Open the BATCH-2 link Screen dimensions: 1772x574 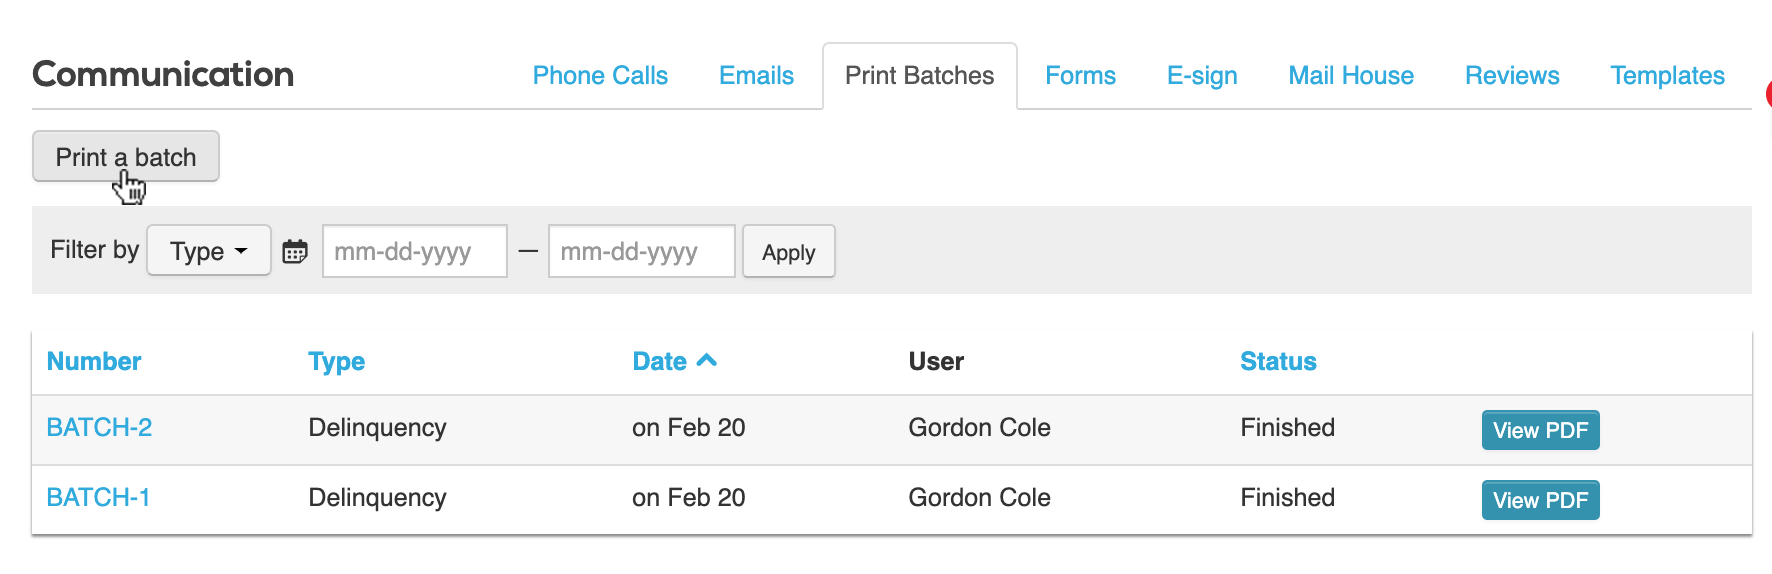tap(99, 428)
